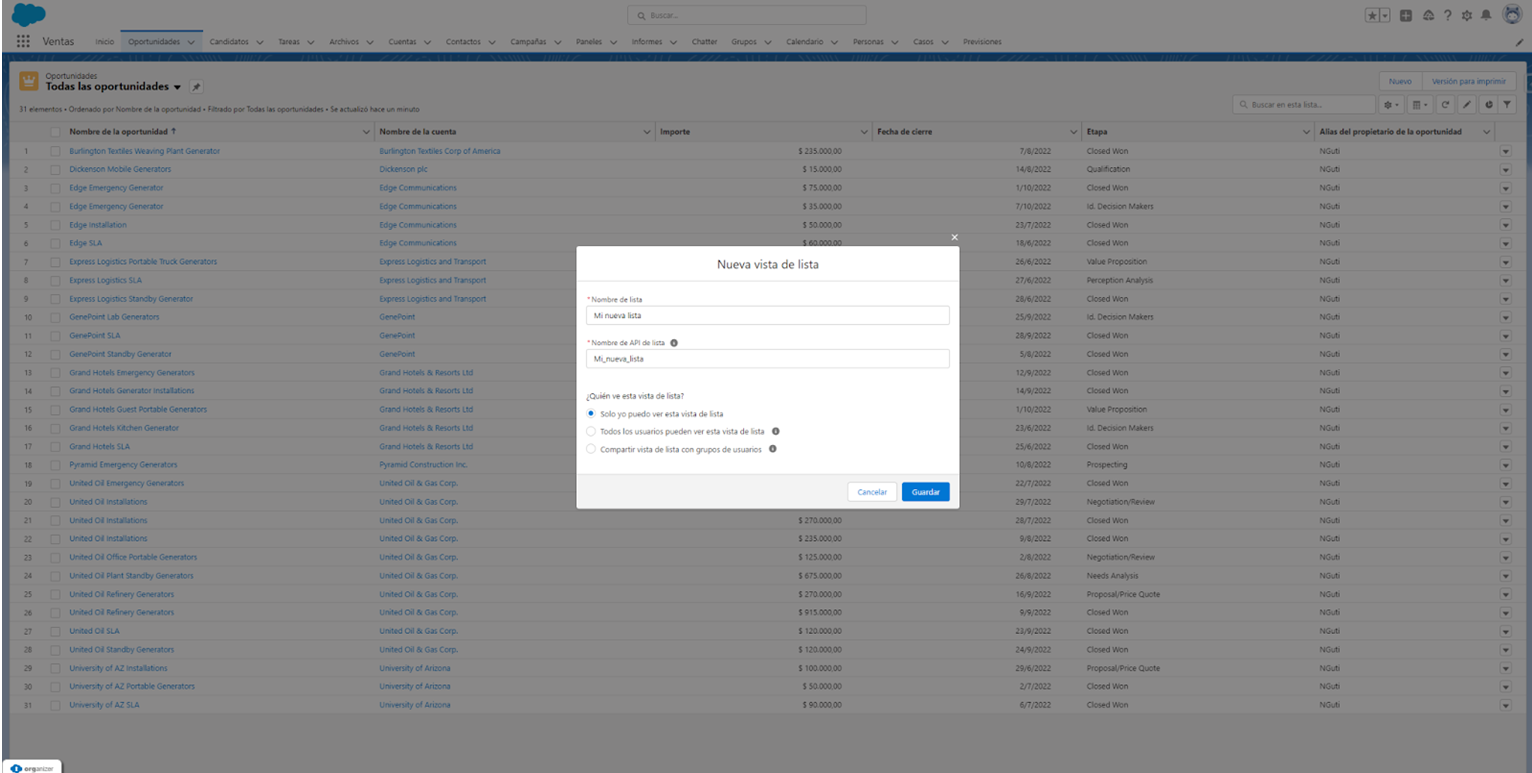1532x773 pixels.
Task: Select Solo yo puedo ver esta vista radio
Action: (x=591, y=413)
